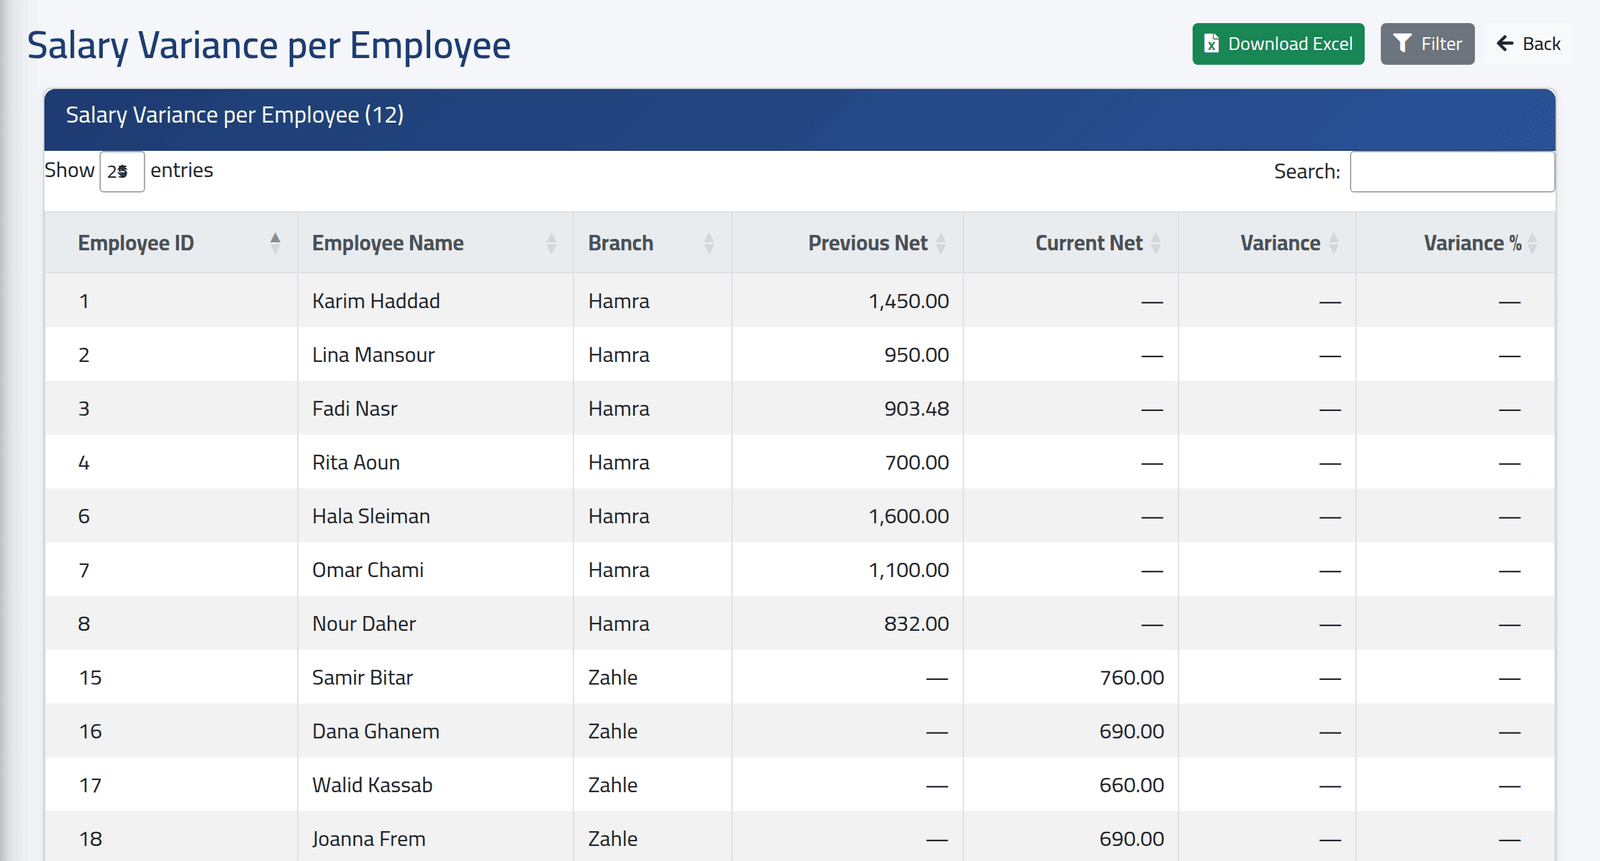Select Lina Mansour name cell
This screenshot has height=861, width=1600.
(435, 355)
